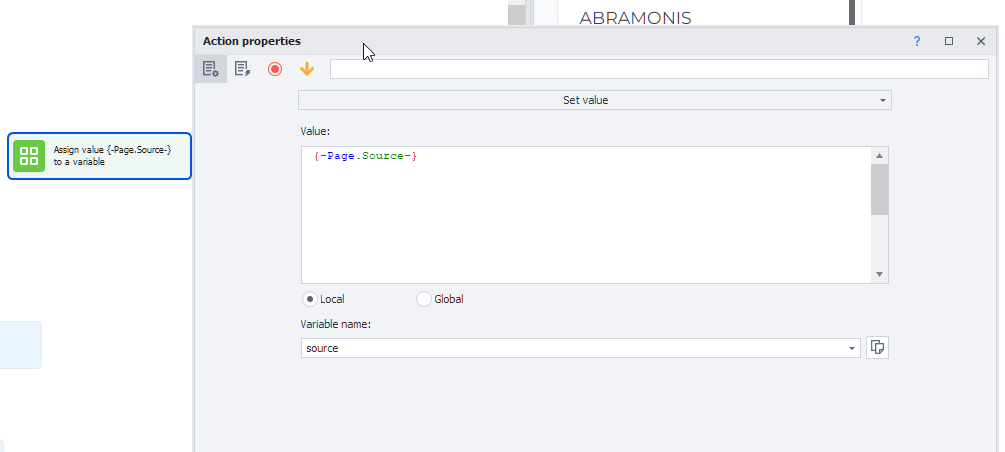Click the source variable name field

point(572,348)
